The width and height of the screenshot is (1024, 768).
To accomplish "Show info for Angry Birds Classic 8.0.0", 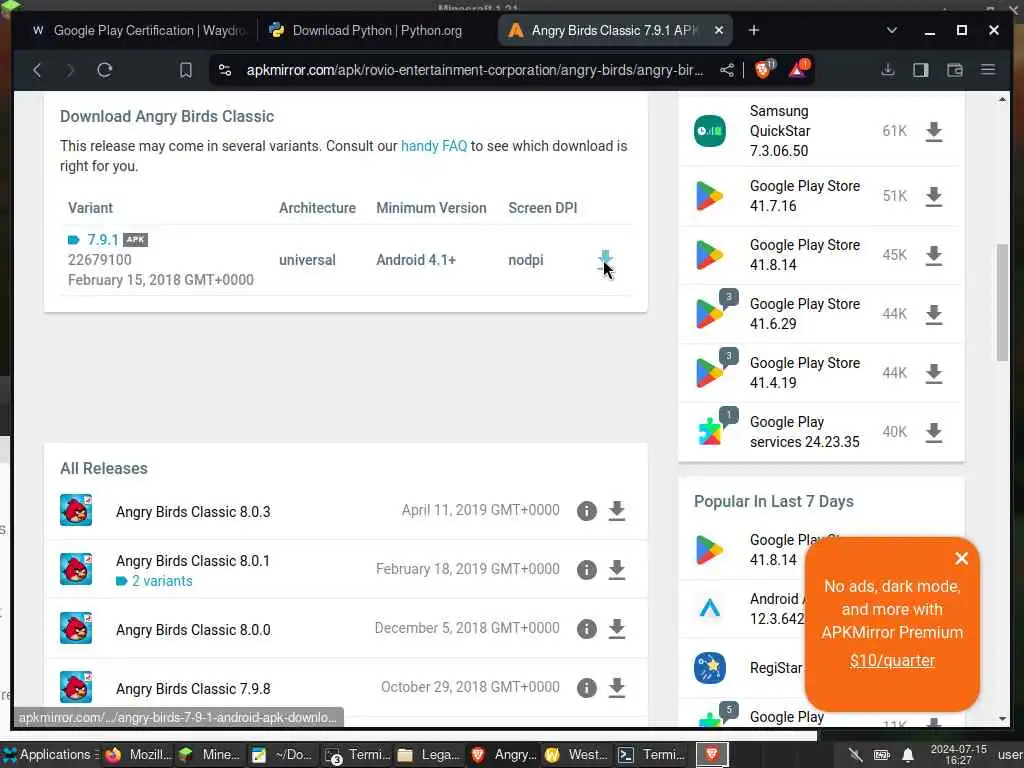I will pos(586,629).
